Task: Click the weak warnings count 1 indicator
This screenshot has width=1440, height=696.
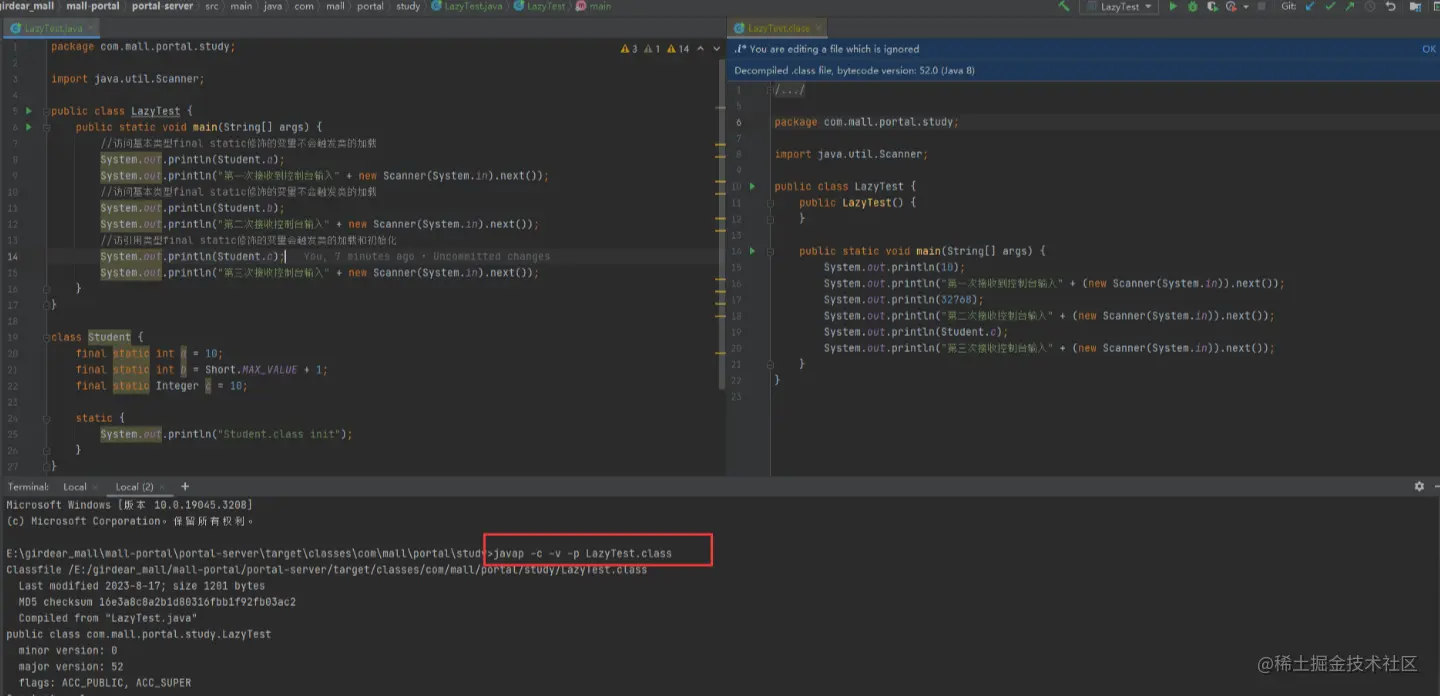Action: (652, 49)
